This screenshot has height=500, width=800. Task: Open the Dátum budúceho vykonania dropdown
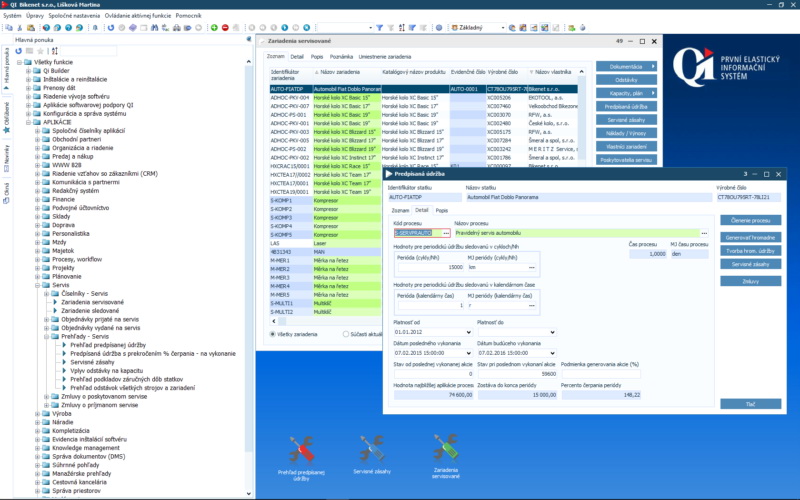[x=552, y=353]
